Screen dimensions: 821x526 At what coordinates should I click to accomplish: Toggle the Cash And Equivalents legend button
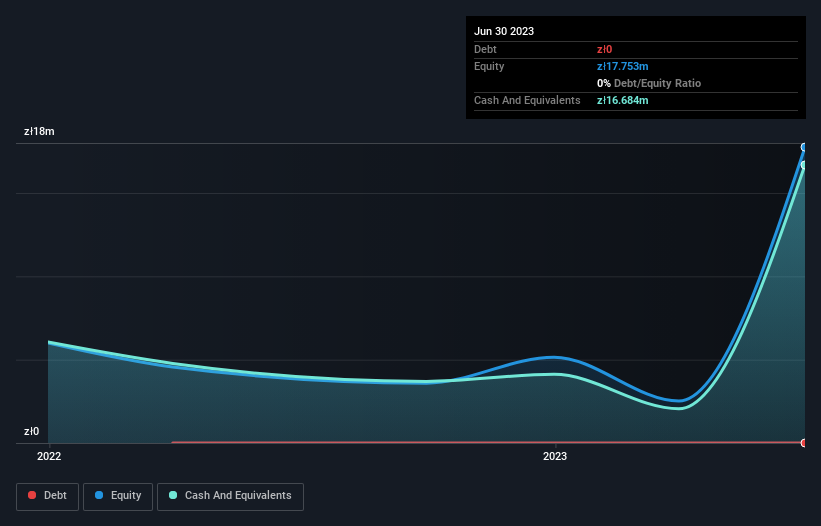230,496
